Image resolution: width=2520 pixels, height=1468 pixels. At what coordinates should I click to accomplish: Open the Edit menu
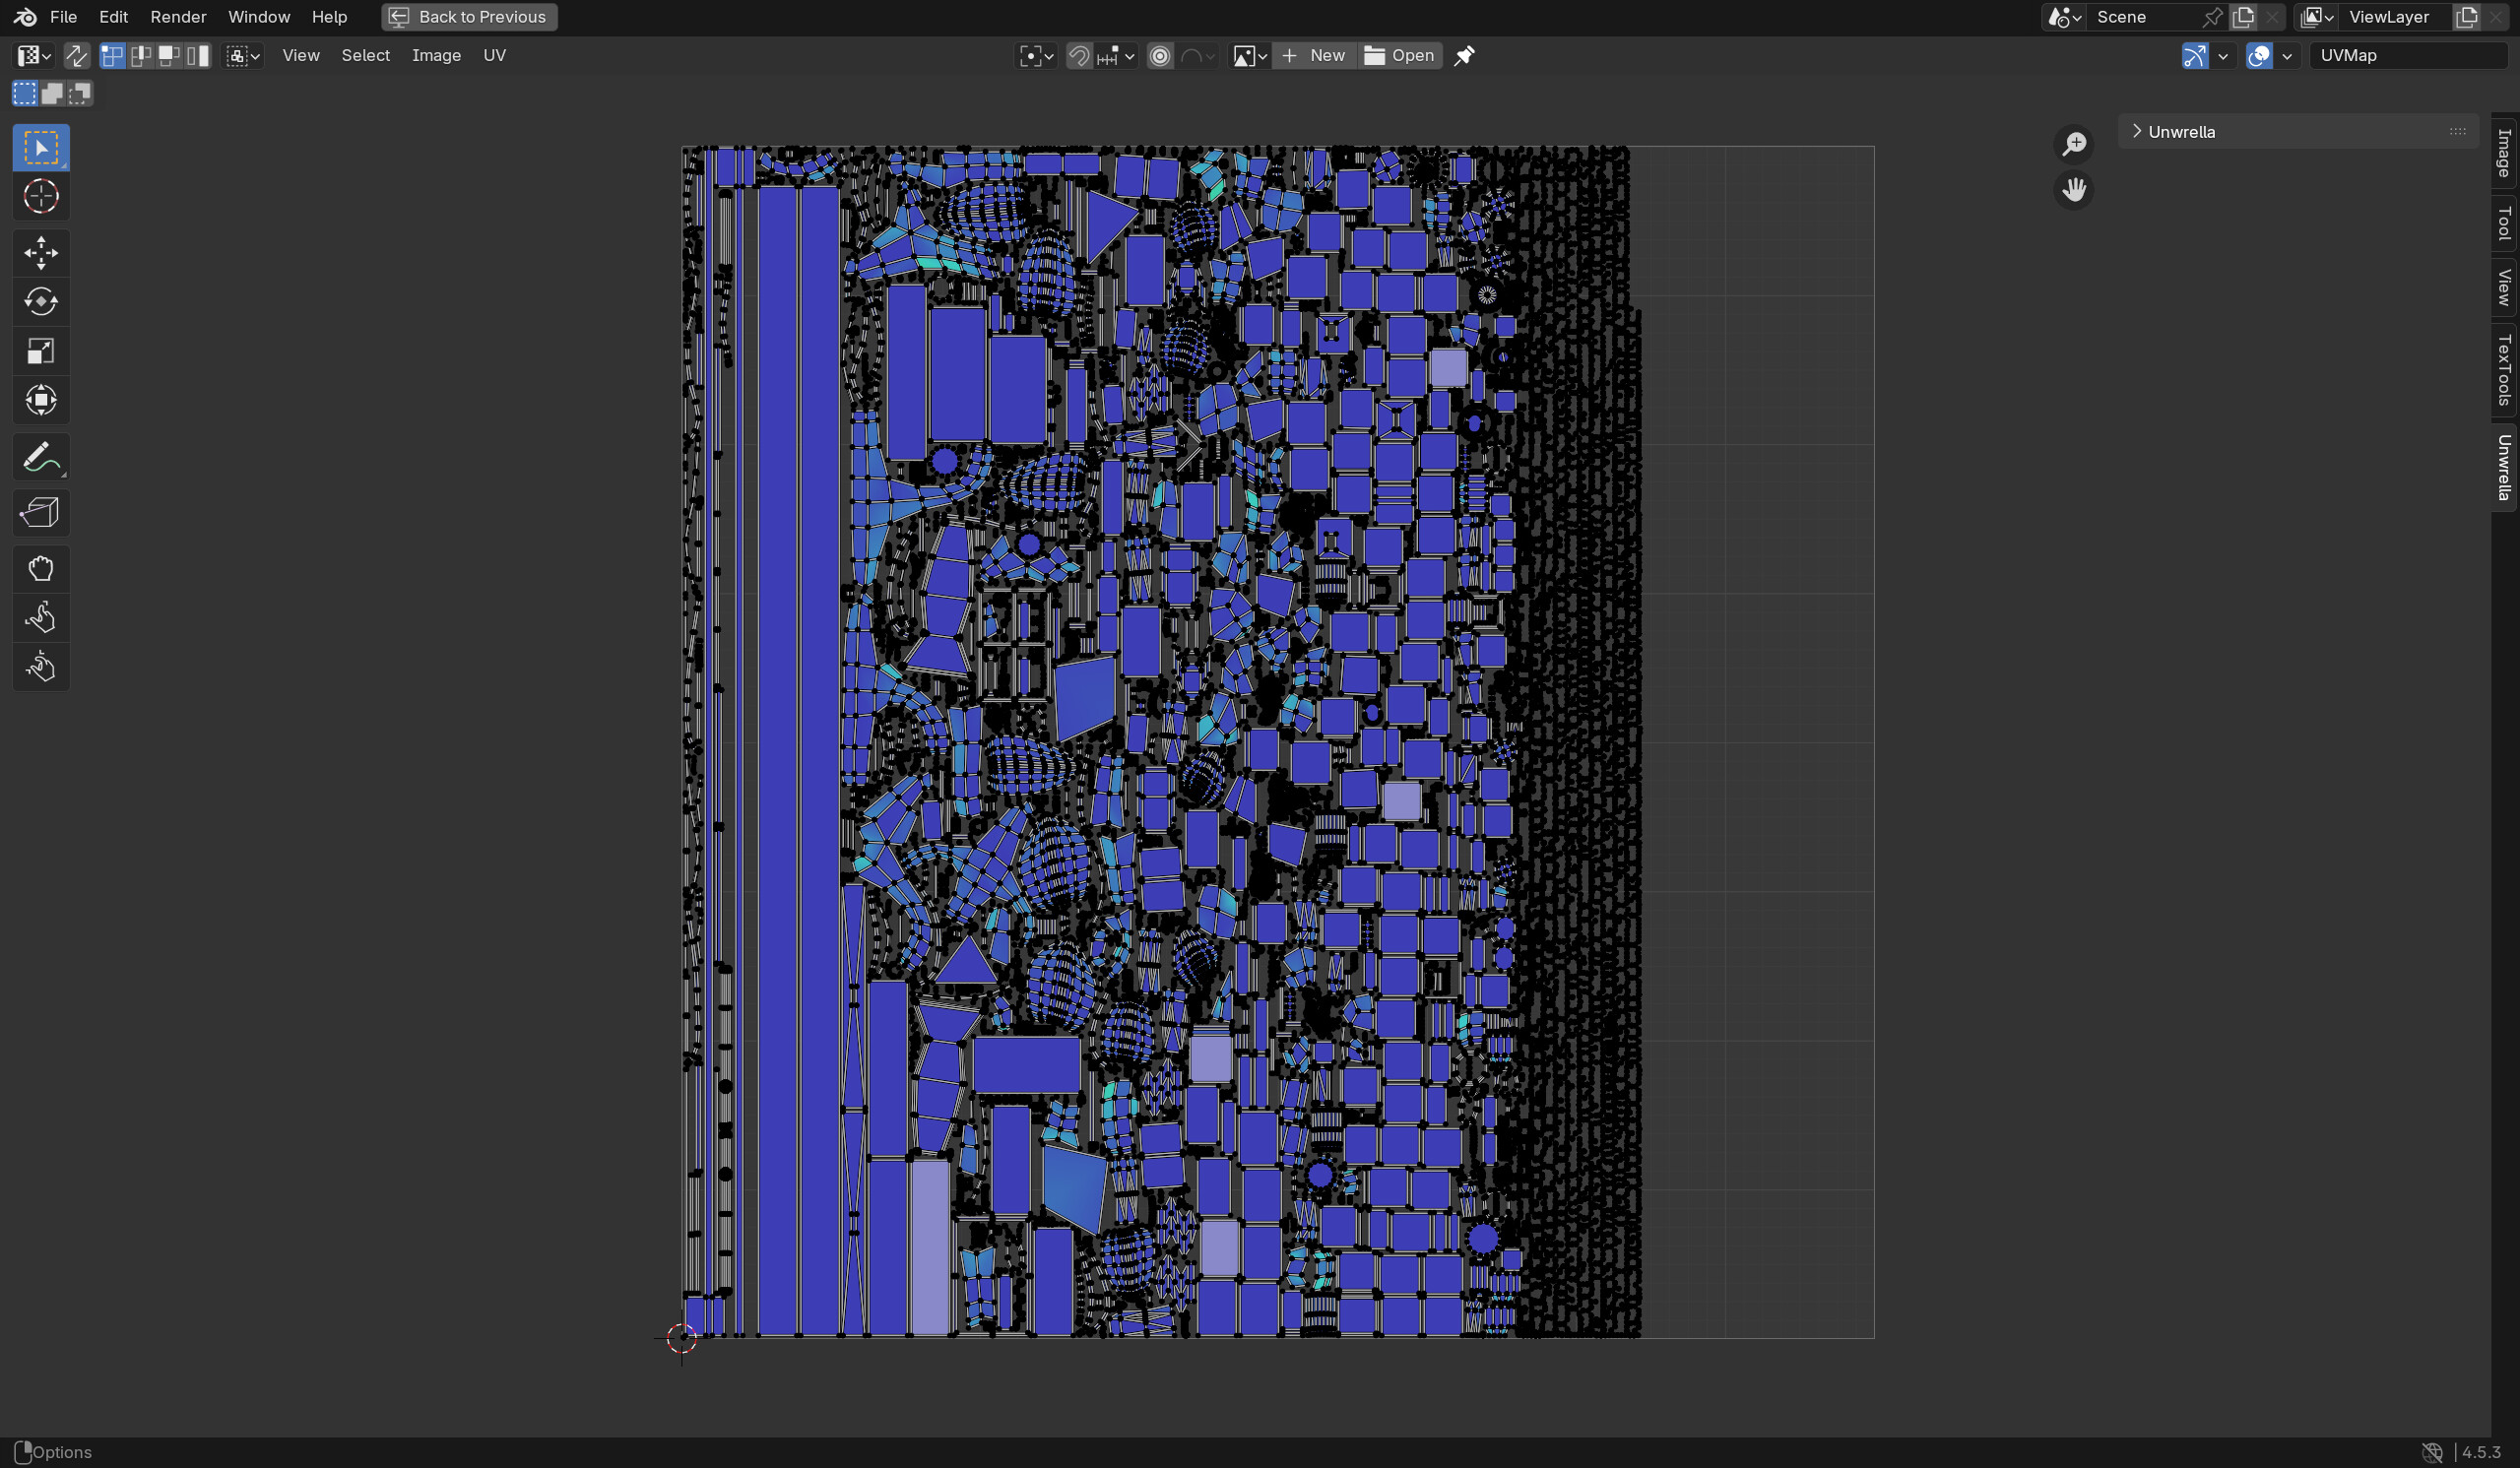pos(113,17)
